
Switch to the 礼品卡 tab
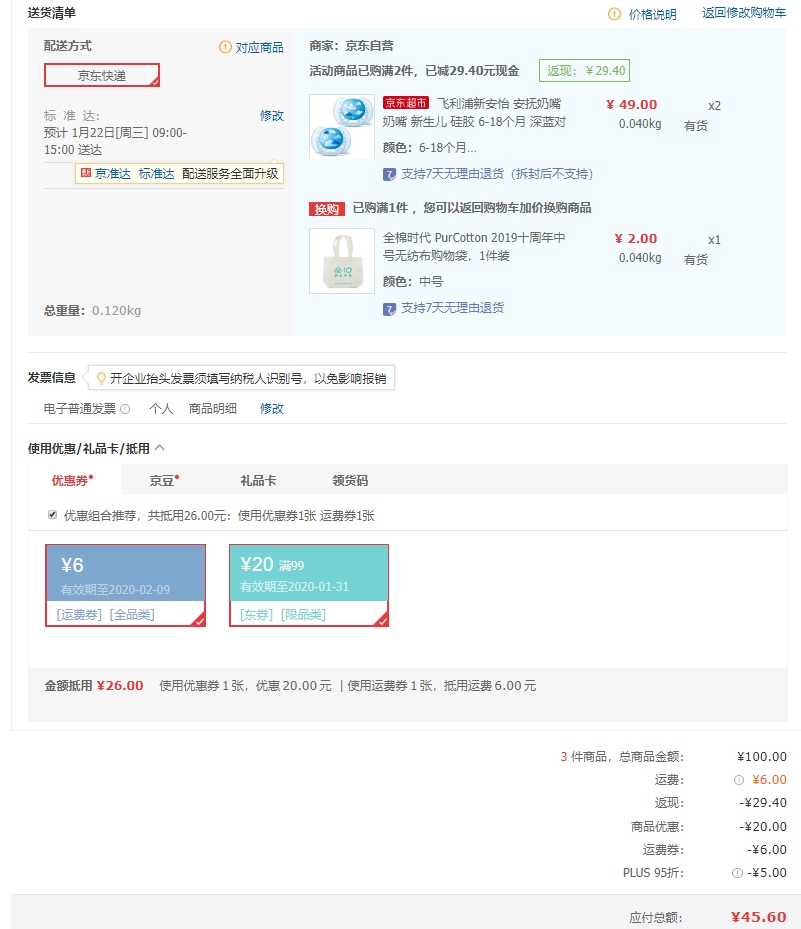(x=258, y=480)
